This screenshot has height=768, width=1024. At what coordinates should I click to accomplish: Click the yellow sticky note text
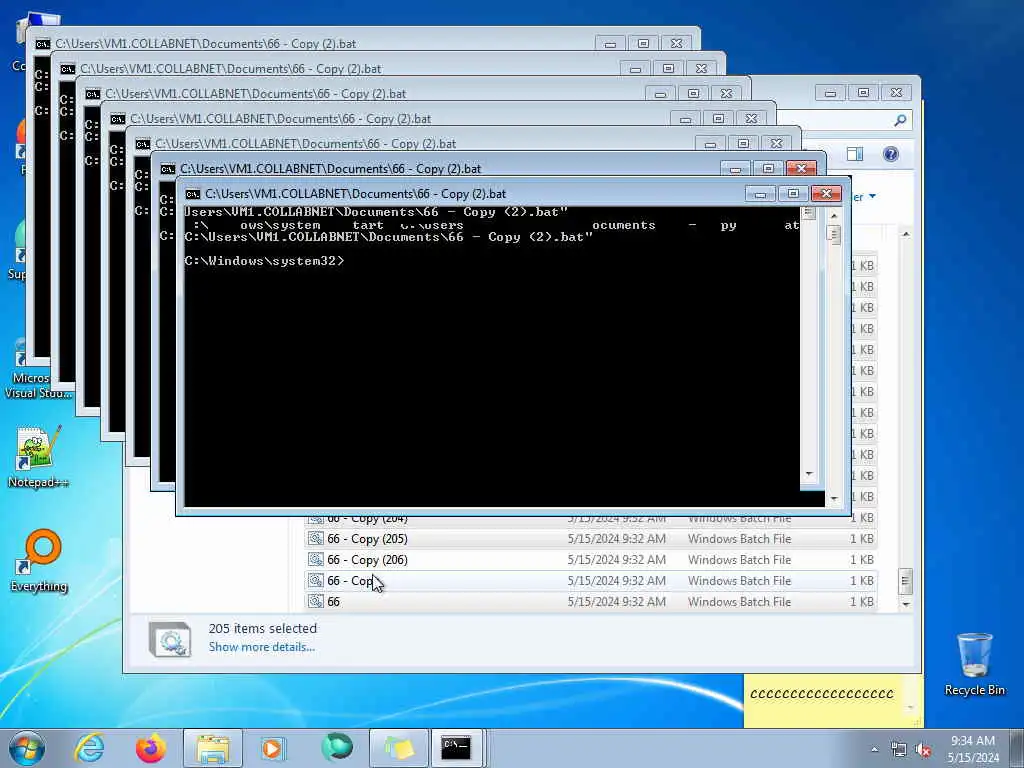822,694
